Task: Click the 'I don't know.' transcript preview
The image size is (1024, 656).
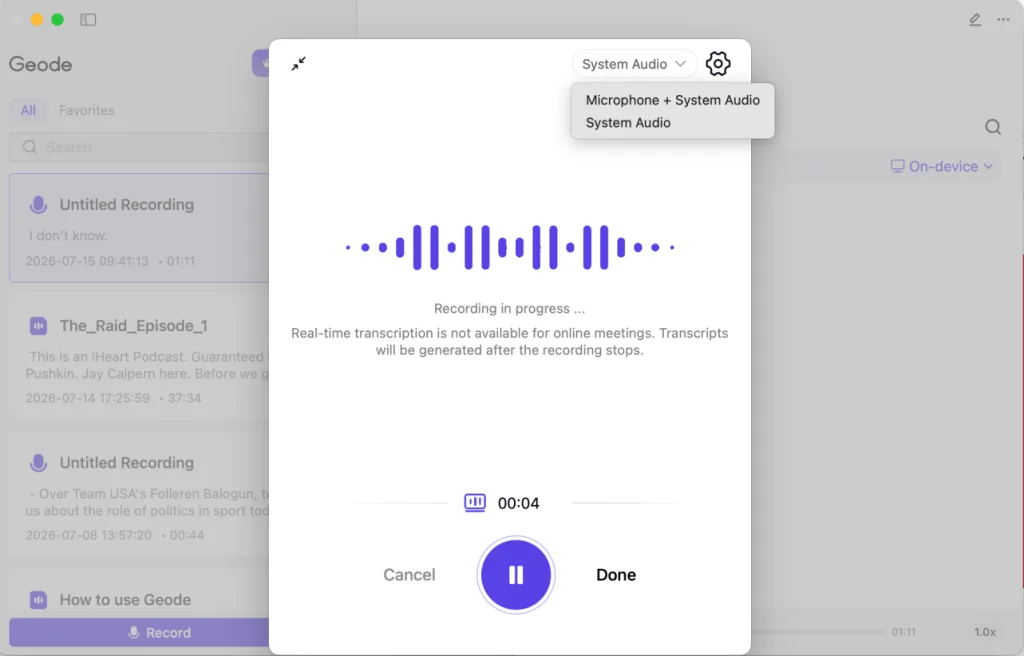Action: [69, 235]
